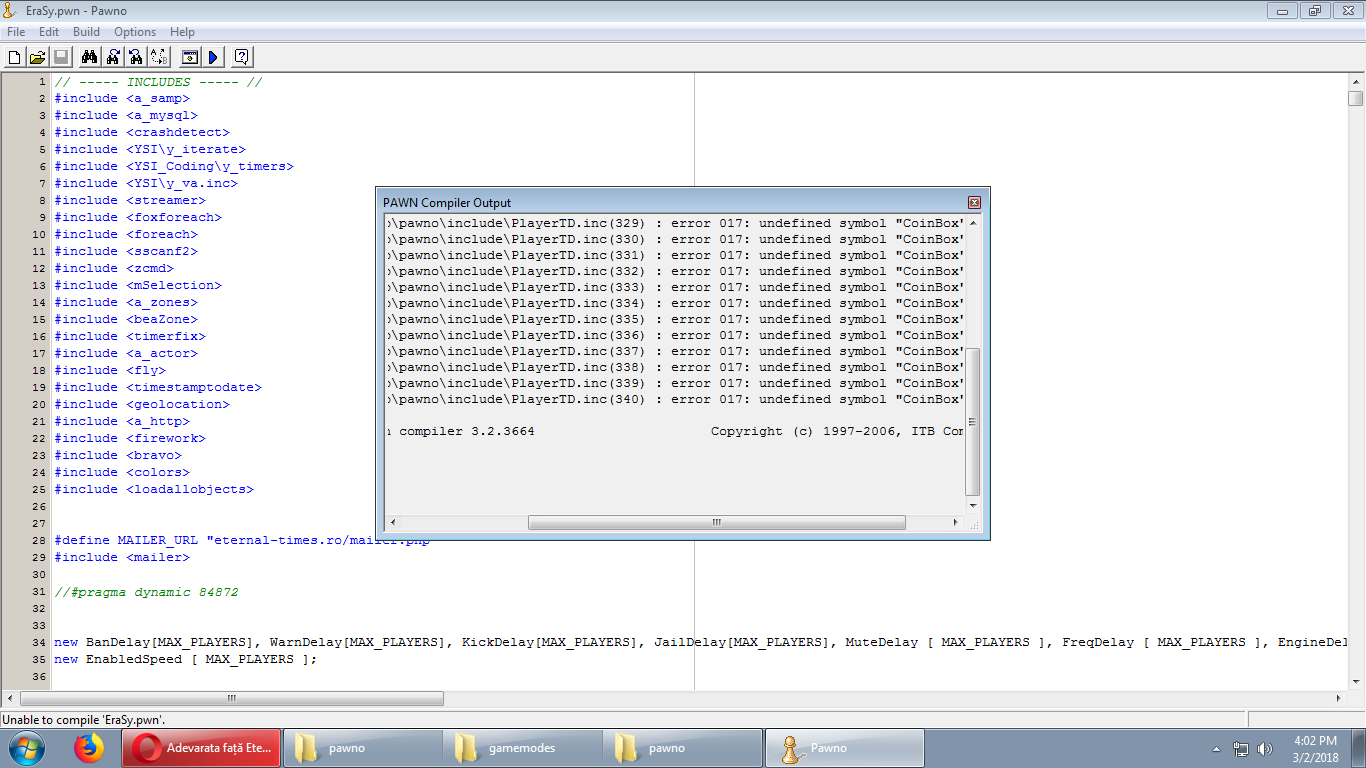This screenshot has height=768, width=1366.
Task: Click the editor horizontal scrollbar left arrow
Action: pyautogui.click(x=9, y=698)
